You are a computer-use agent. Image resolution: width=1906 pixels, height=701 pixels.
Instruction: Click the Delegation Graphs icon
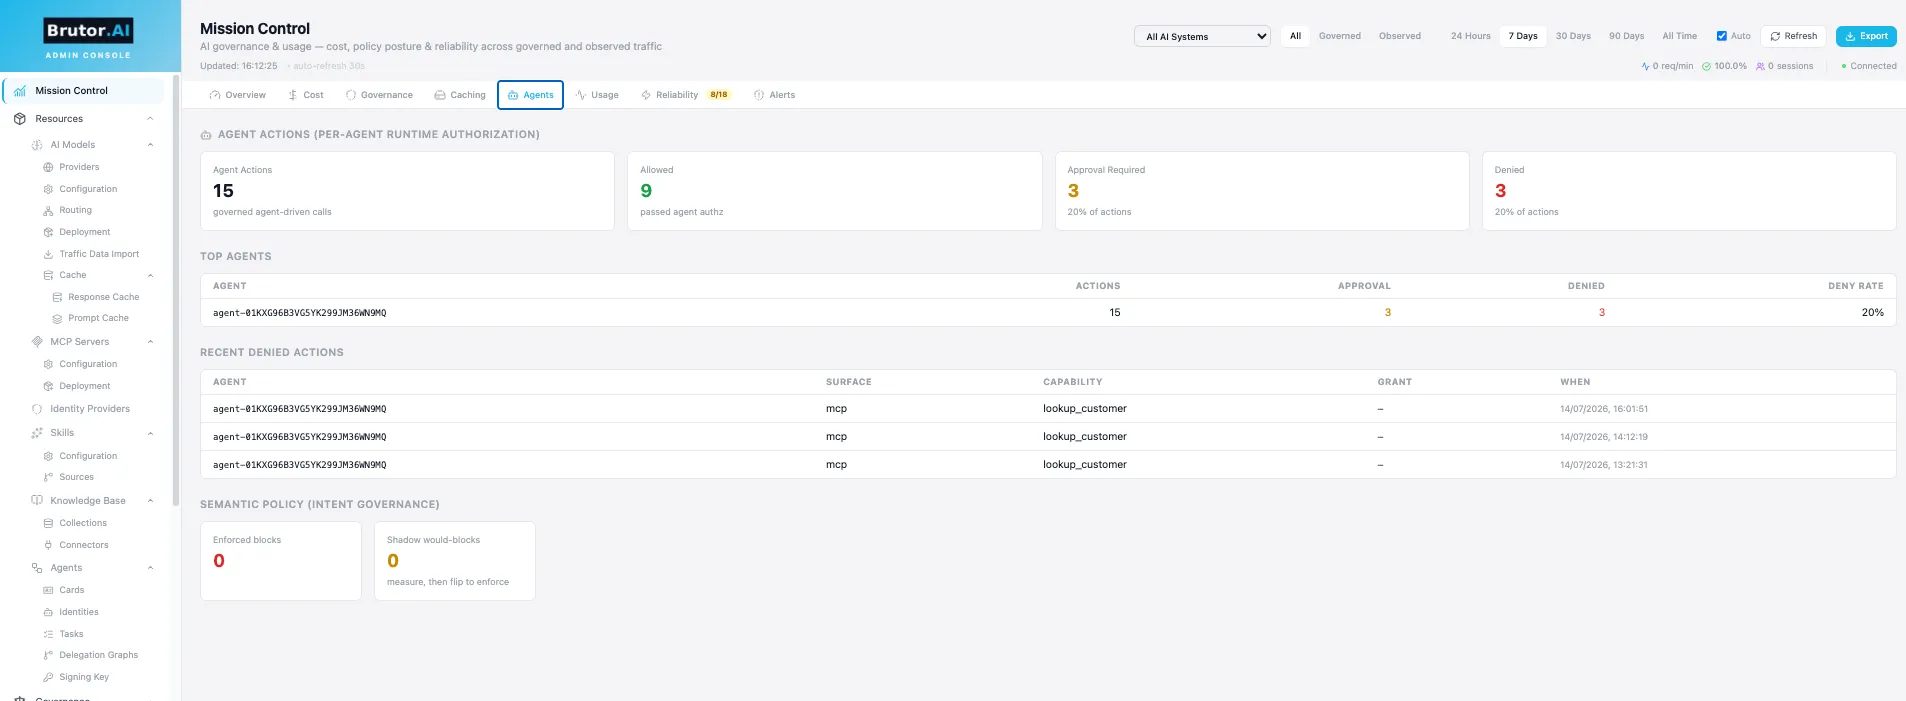tap(48, 656)
